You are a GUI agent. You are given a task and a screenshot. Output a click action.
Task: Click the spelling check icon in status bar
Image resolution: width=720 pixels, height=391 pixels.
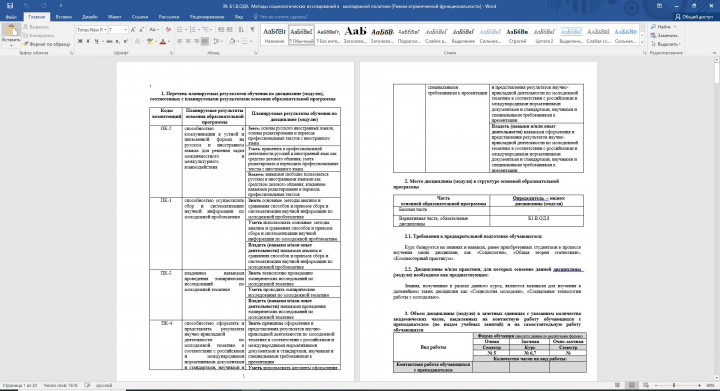87,385
